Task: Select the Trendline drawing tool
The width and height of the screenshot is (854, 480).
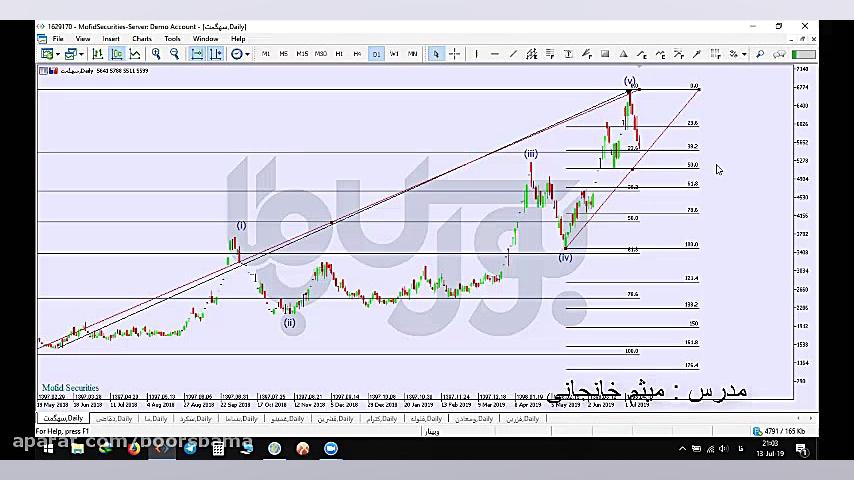Action: 513,54
